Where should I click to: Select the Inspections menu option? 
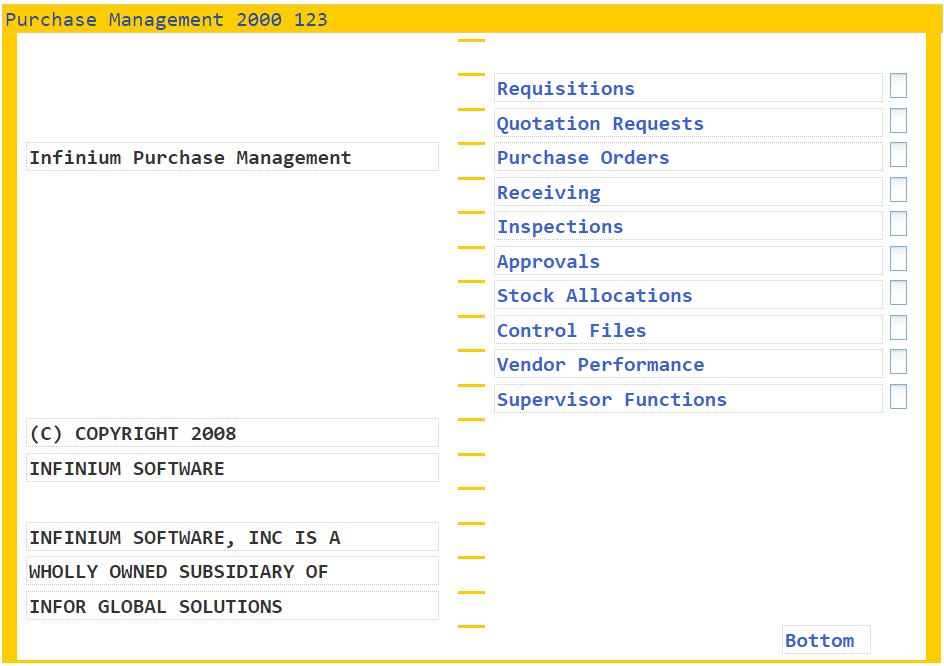[x=688, y=227]
